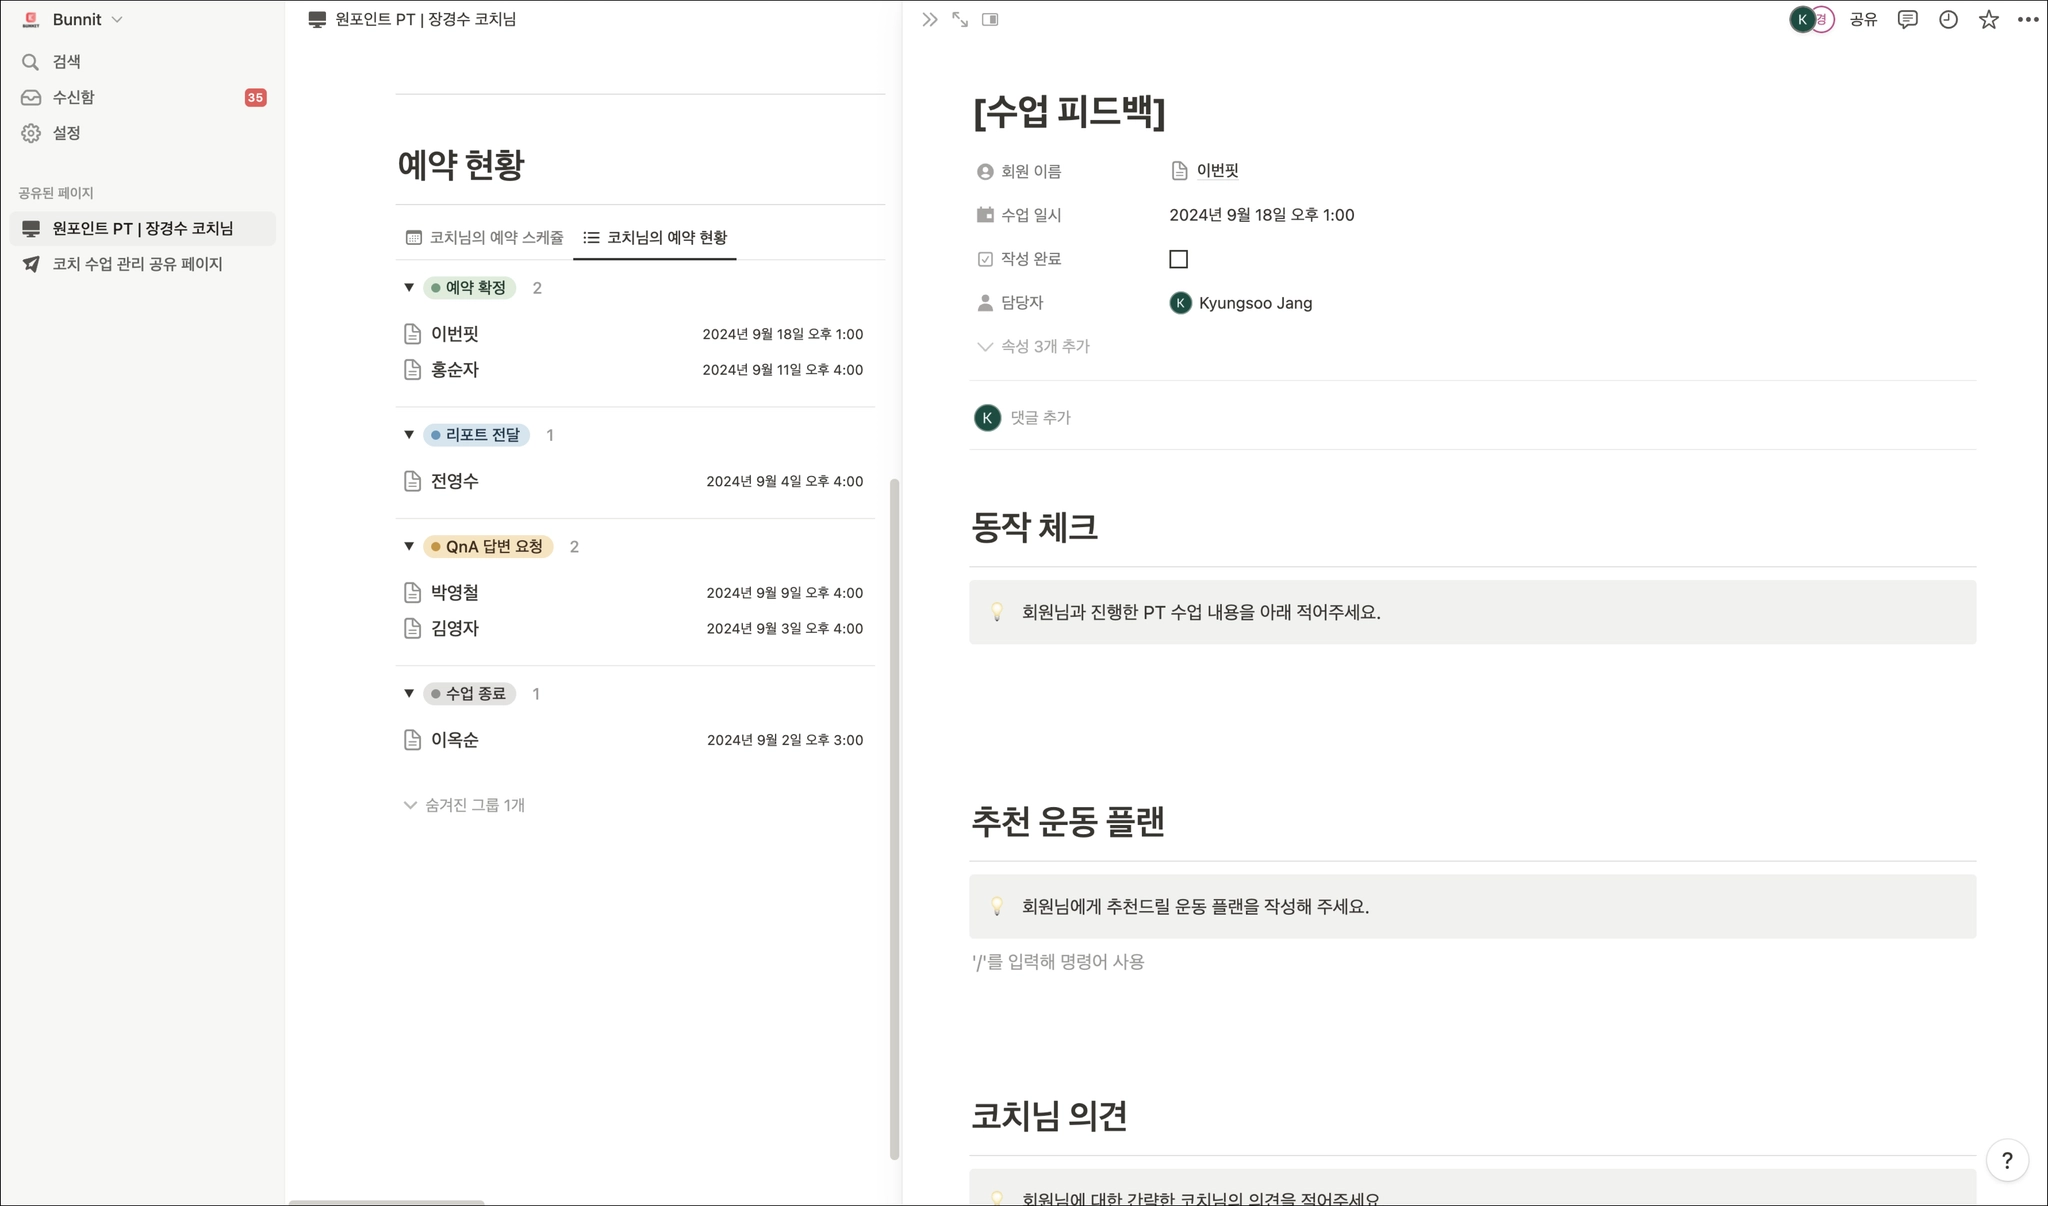Open page in full screen via expand arrows
The width and height of the screenshot is (2048, 1206).
point(960,20)
